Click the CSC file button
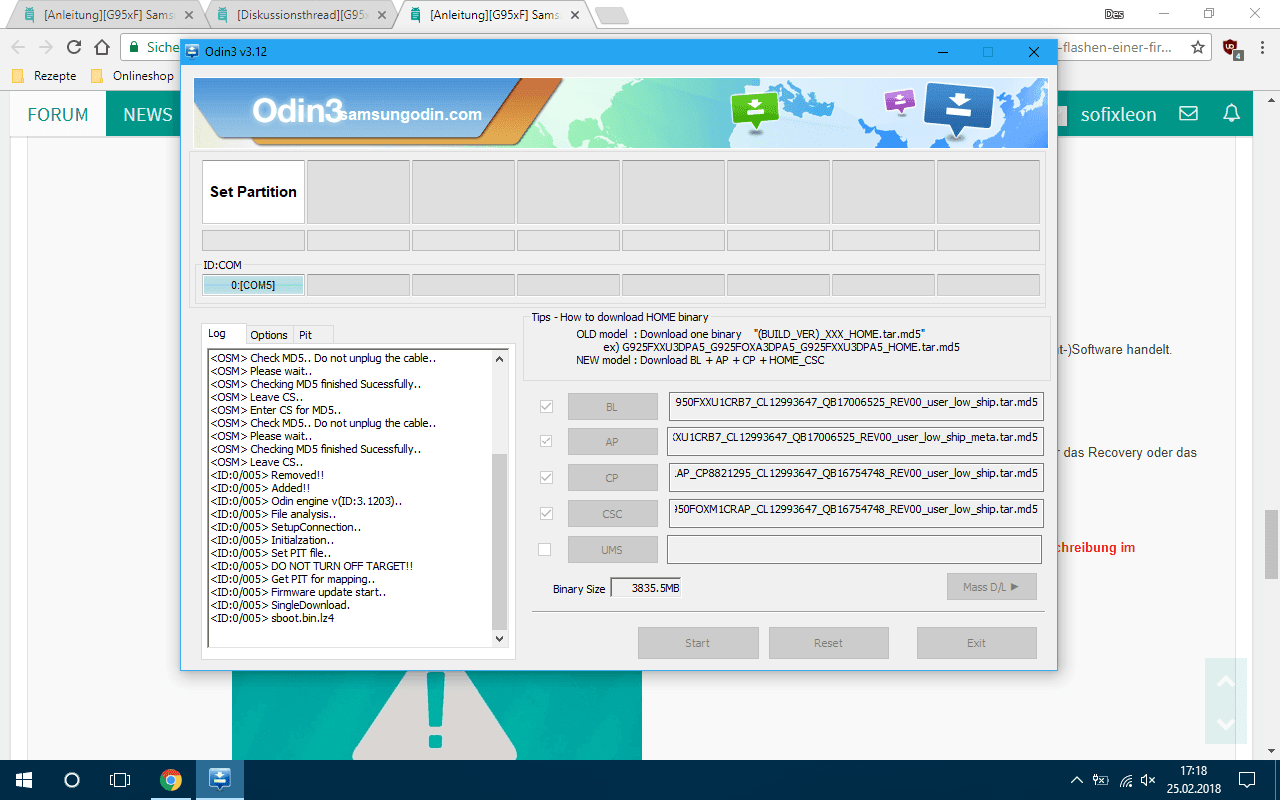This screenshot has width=1280, height=800. [x=612, y=514]
